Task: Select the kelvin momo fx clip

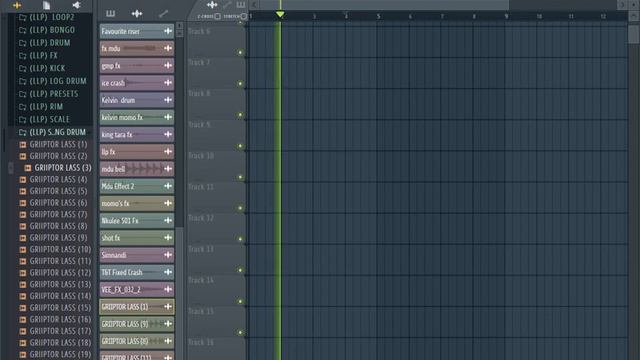Action: pyautogui.click(x=137, y=117)
